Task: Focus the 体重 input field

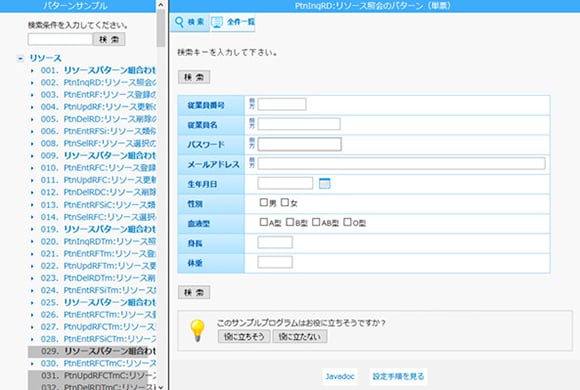Action: point(275,262)
